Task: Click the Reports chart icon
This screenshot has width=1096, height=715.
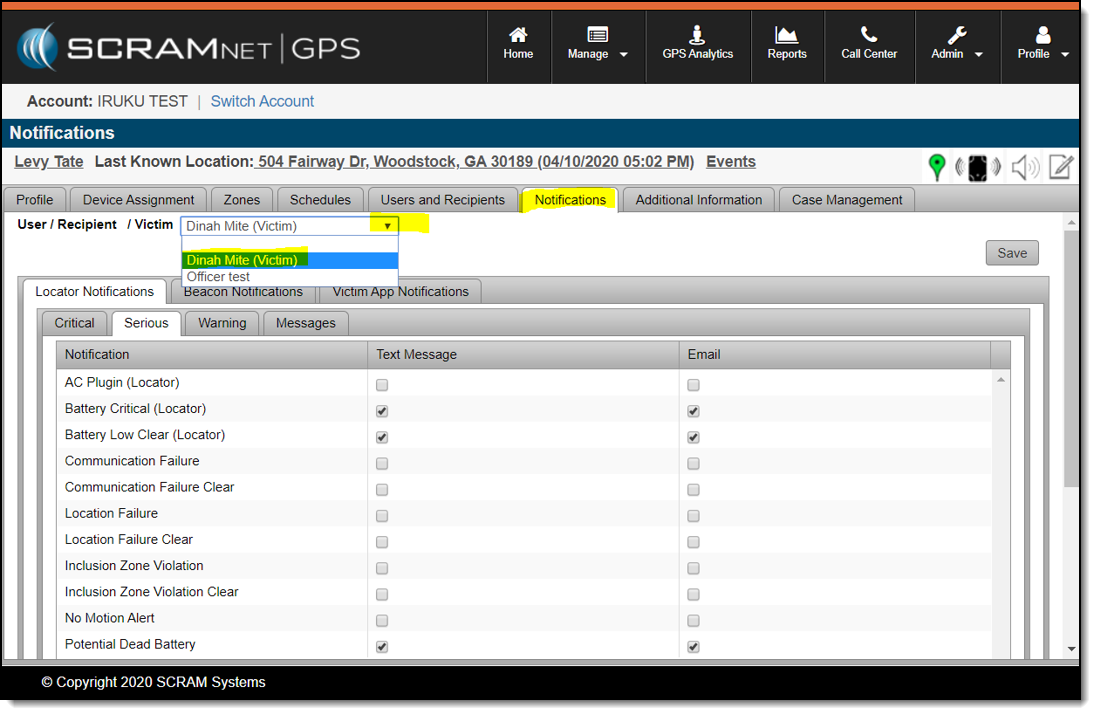Action: point(787,36)
